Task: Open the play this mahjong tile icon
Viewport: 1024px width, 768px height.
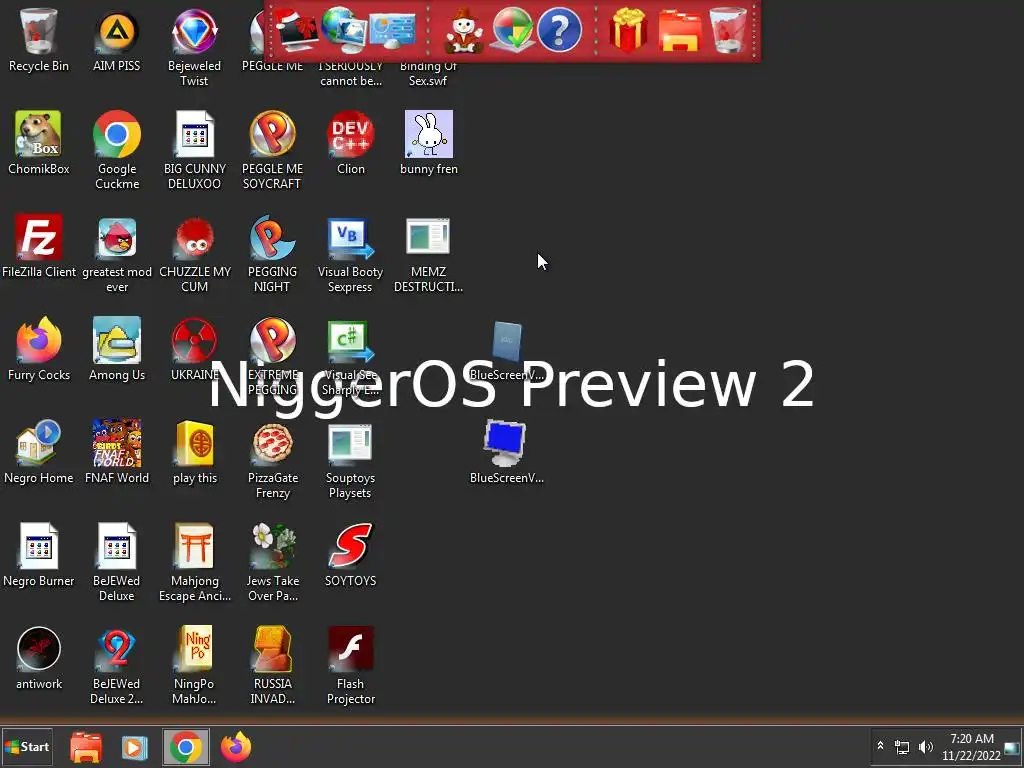Action: (195, 452)
